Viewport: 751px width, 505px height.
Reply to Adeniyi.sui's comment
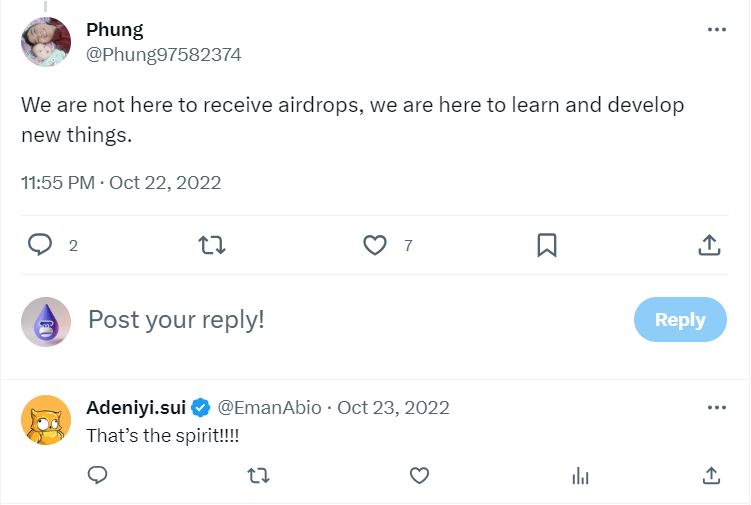pos(98,475)
